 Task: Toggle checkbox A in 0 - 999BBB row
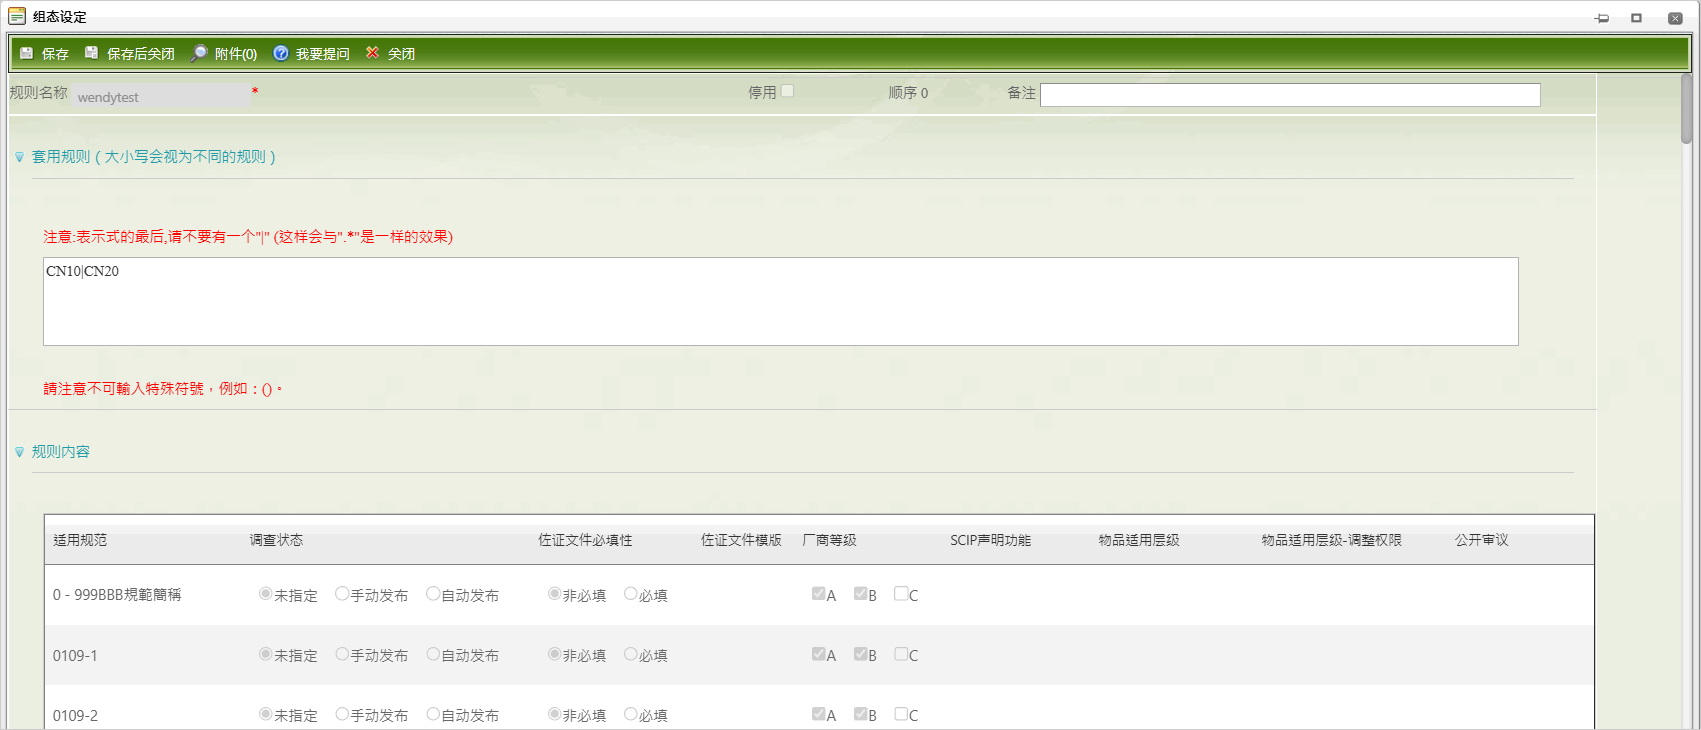pos(819,594)
